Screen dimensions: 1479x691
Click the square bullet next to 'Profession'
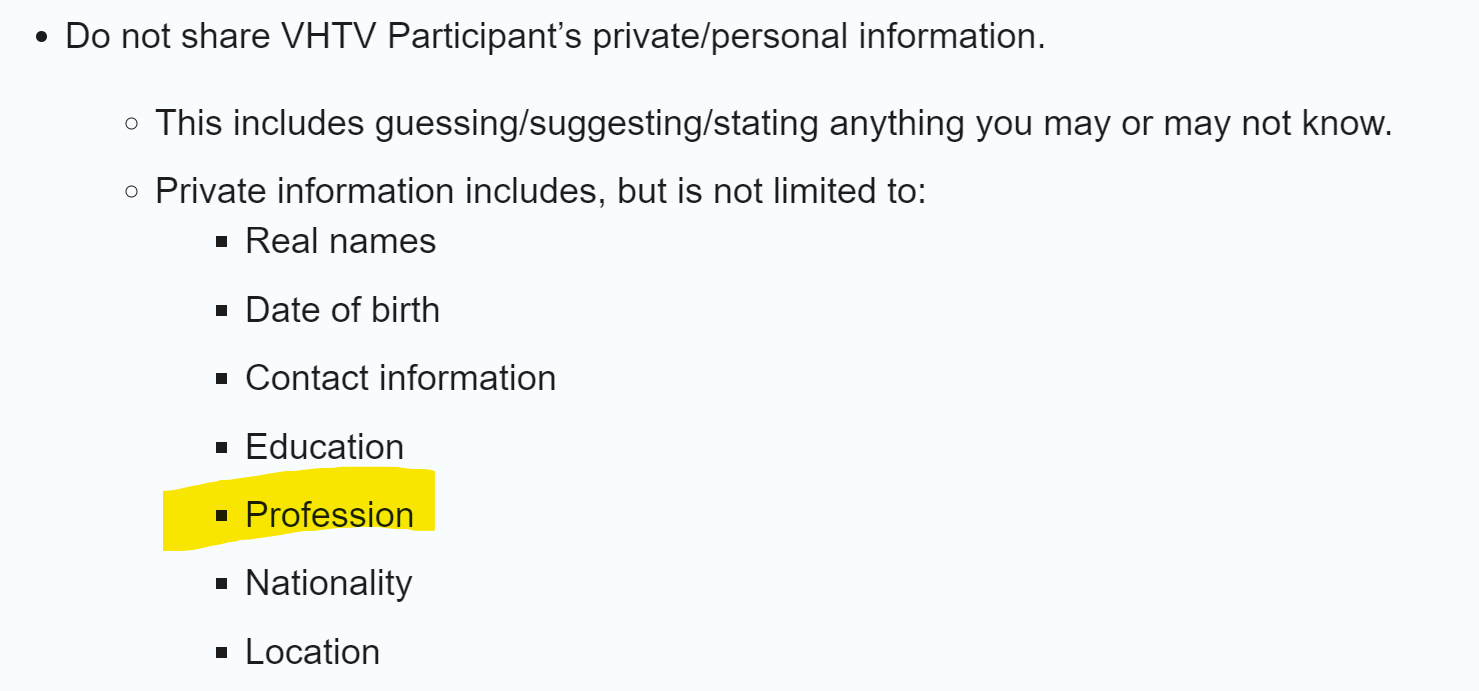click(x=222, y=516)
